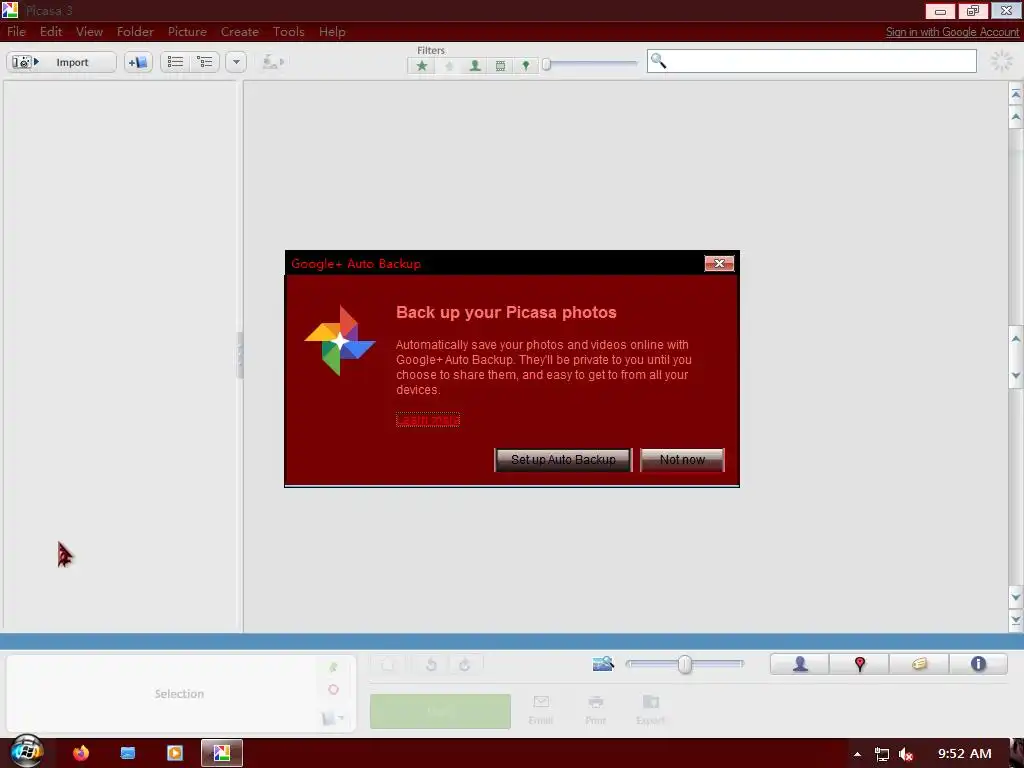Click the scroll to top arrow

1016,94
